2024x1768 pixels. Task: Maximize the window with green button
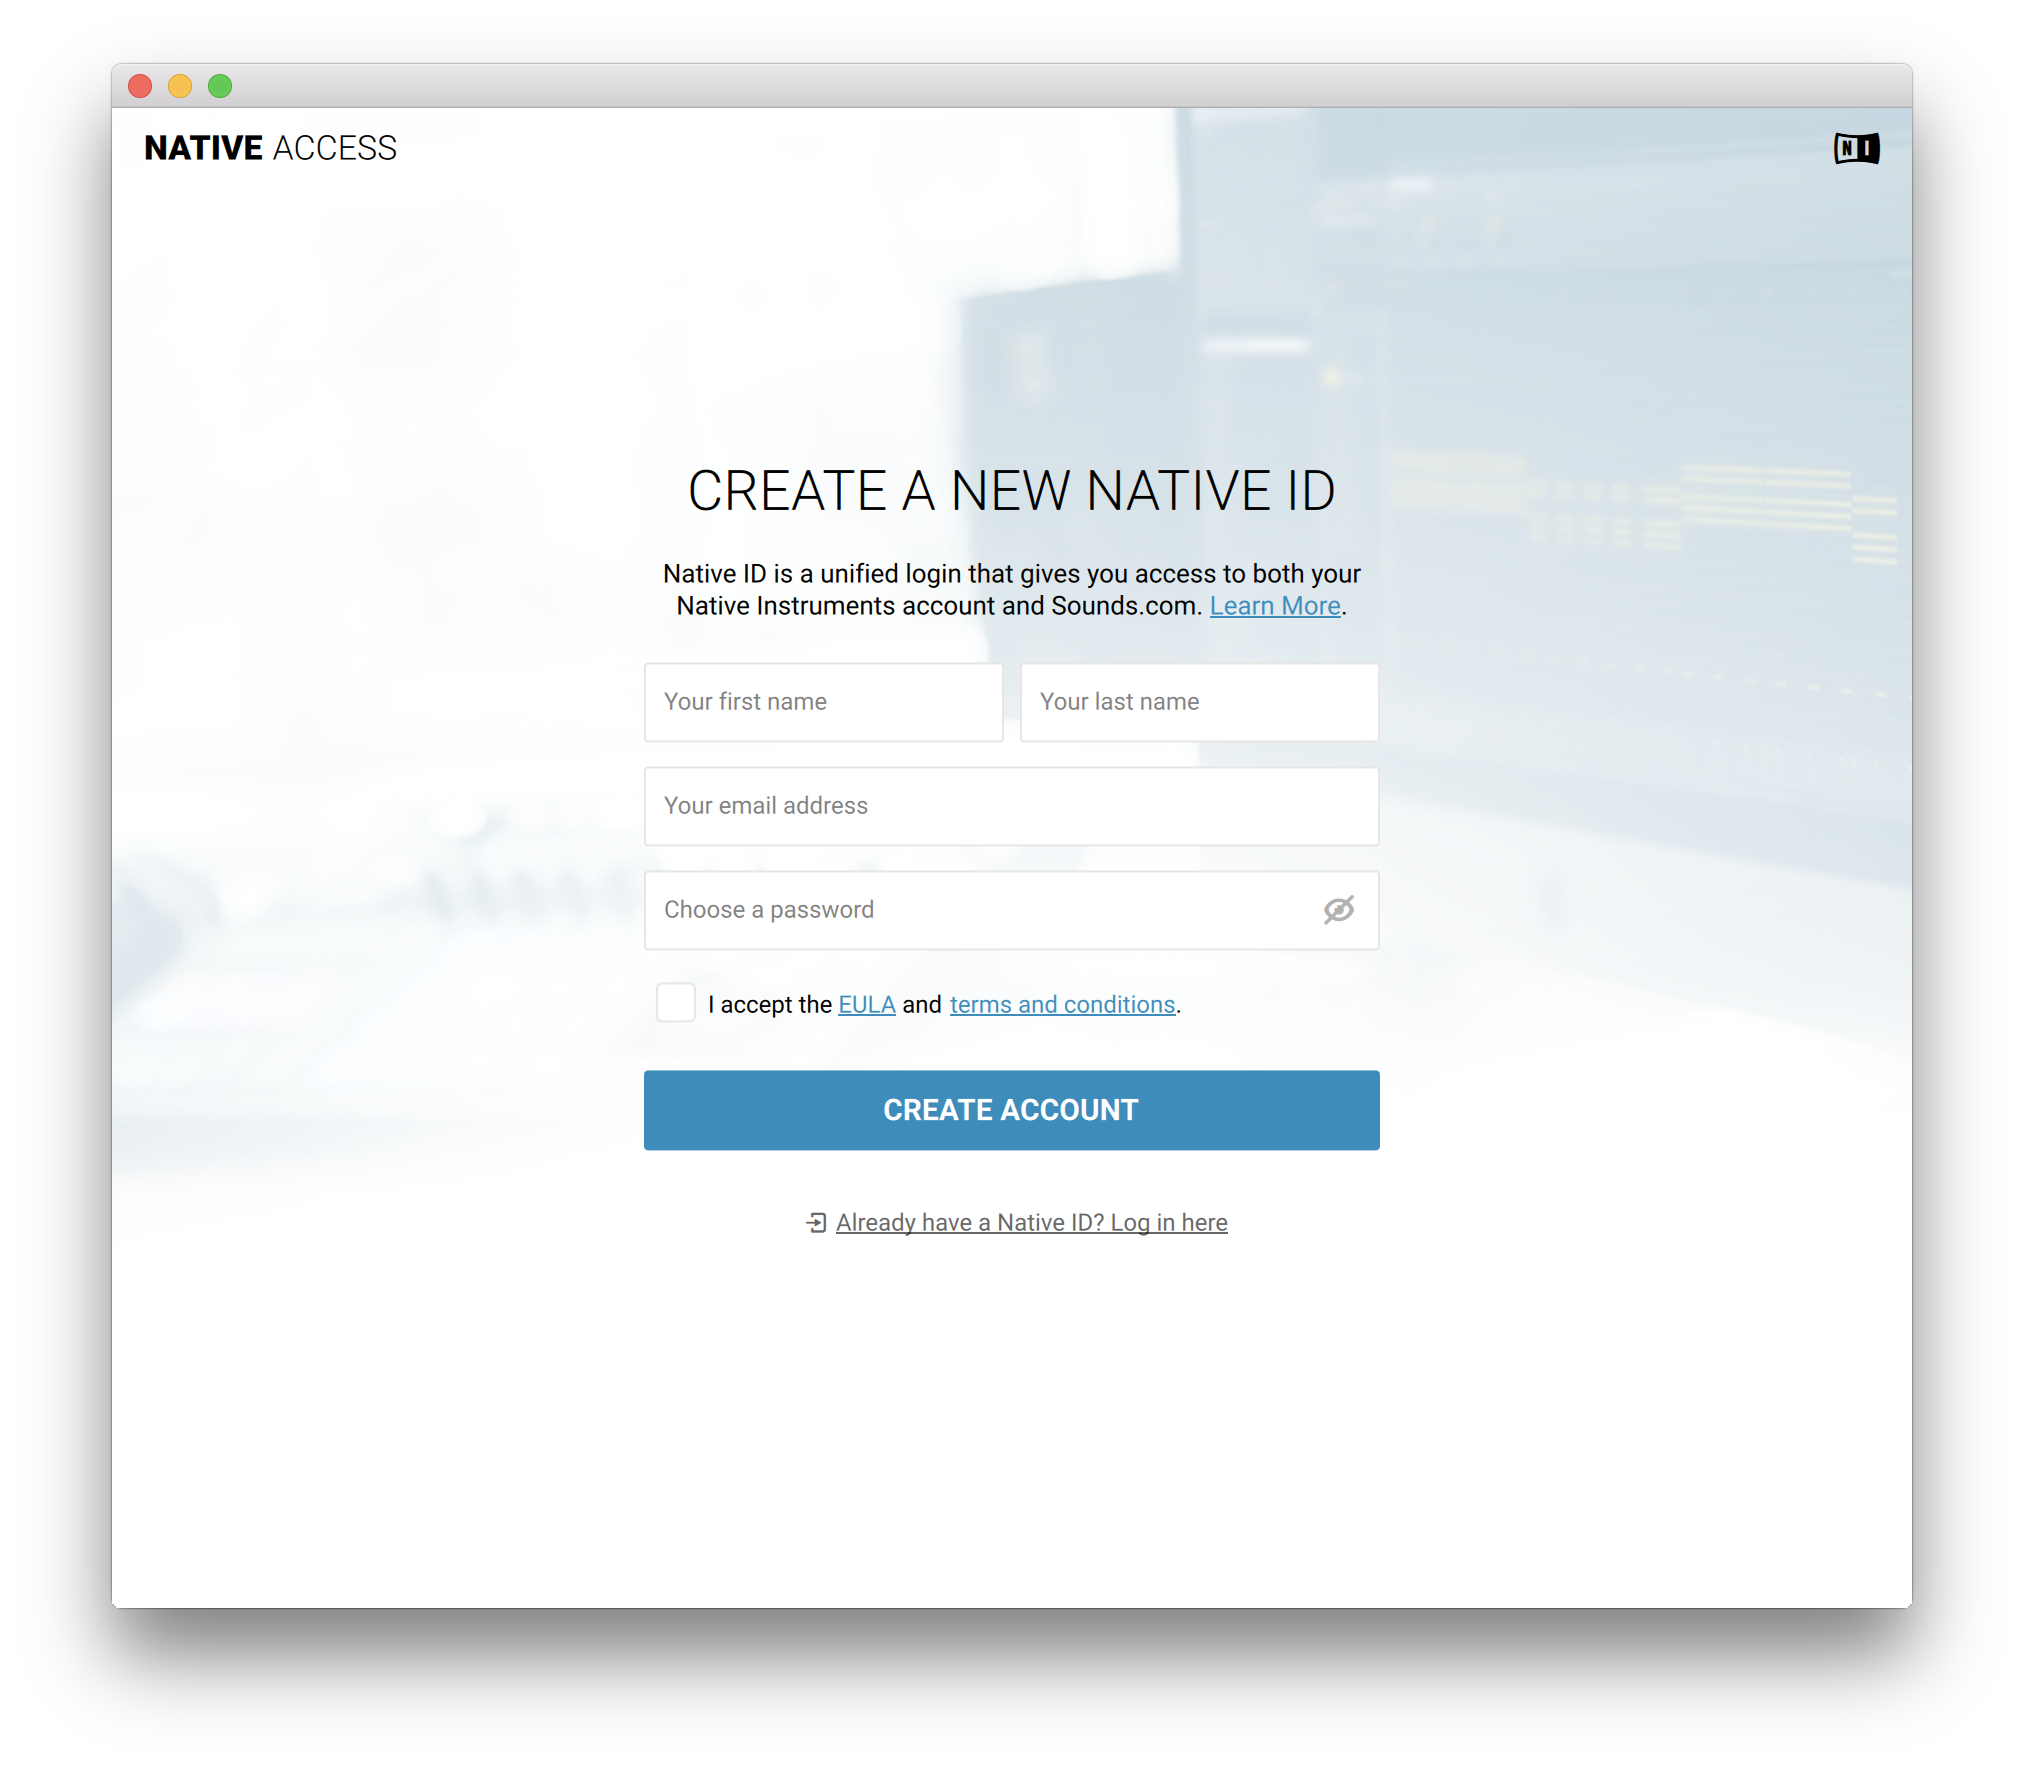(x=220, y=86)
